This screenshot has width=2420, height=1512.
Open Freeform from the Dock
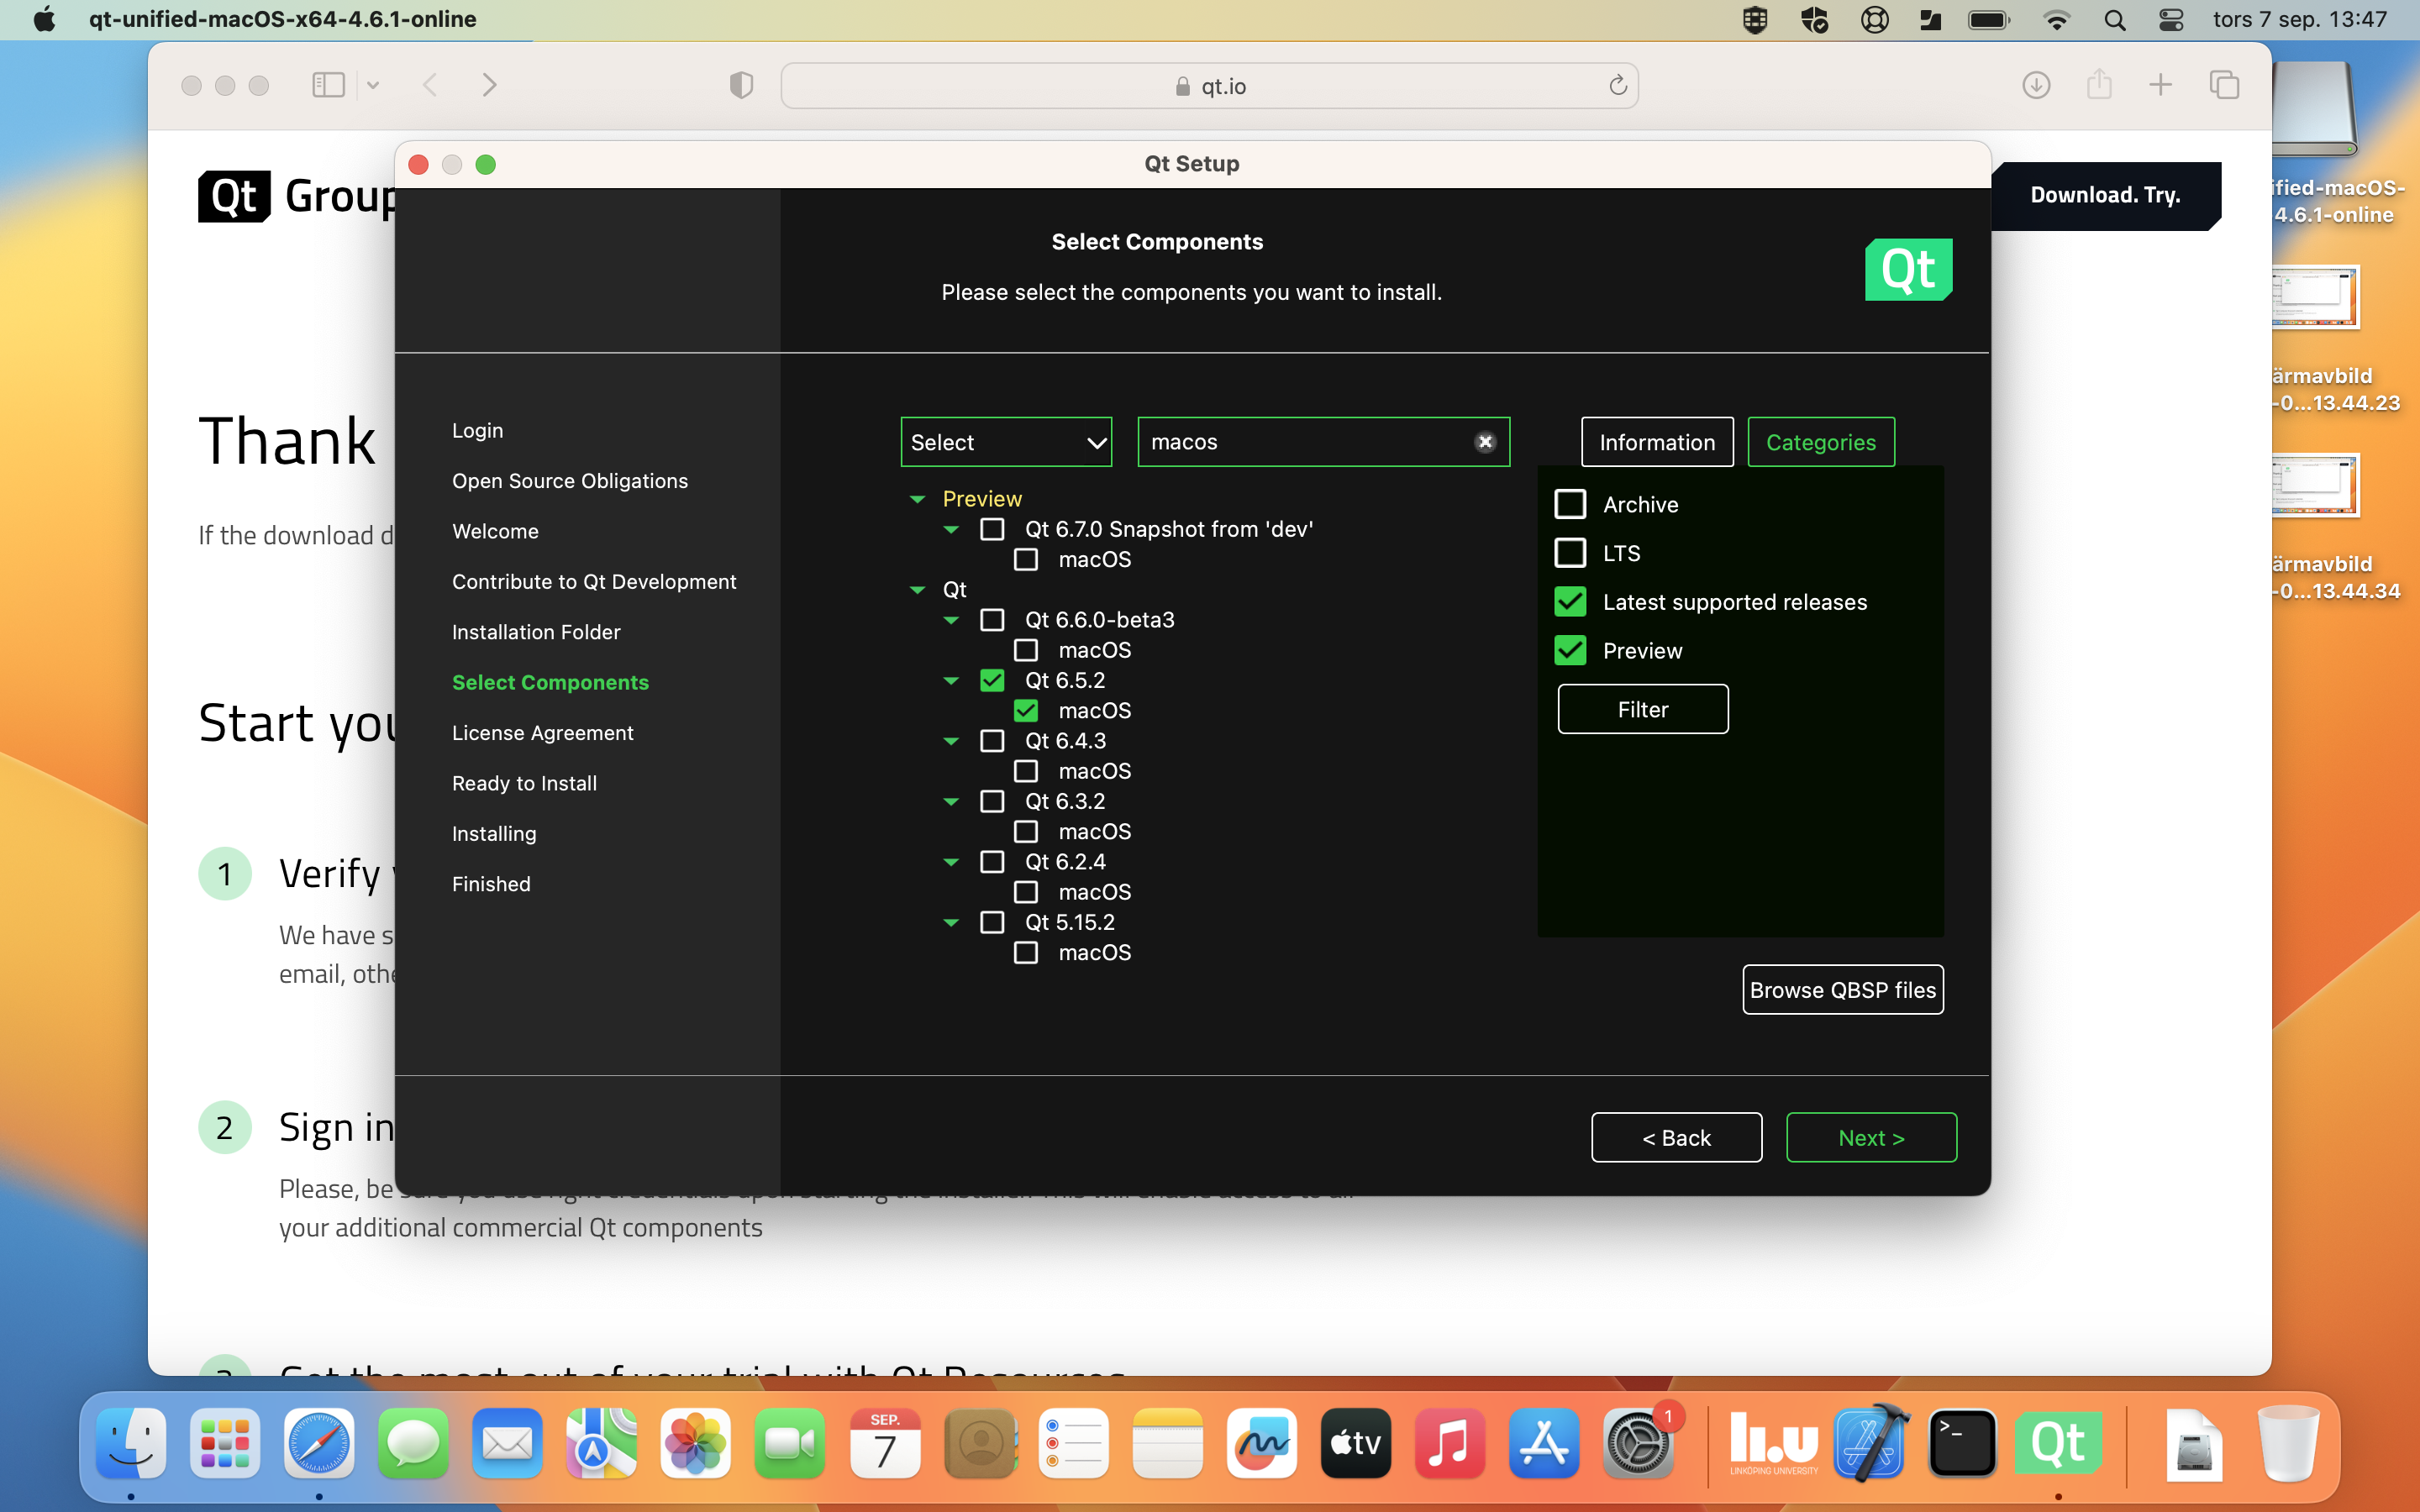(1262, 1442)
